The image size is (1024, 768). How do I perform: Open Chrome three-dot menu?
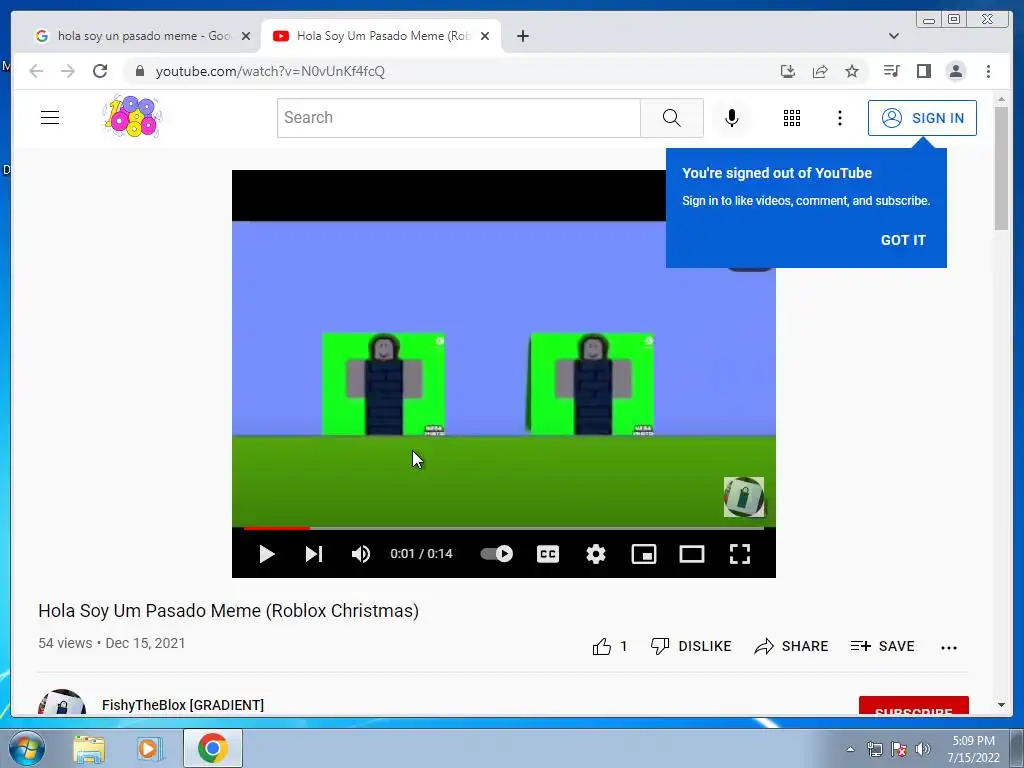(988, 71)
